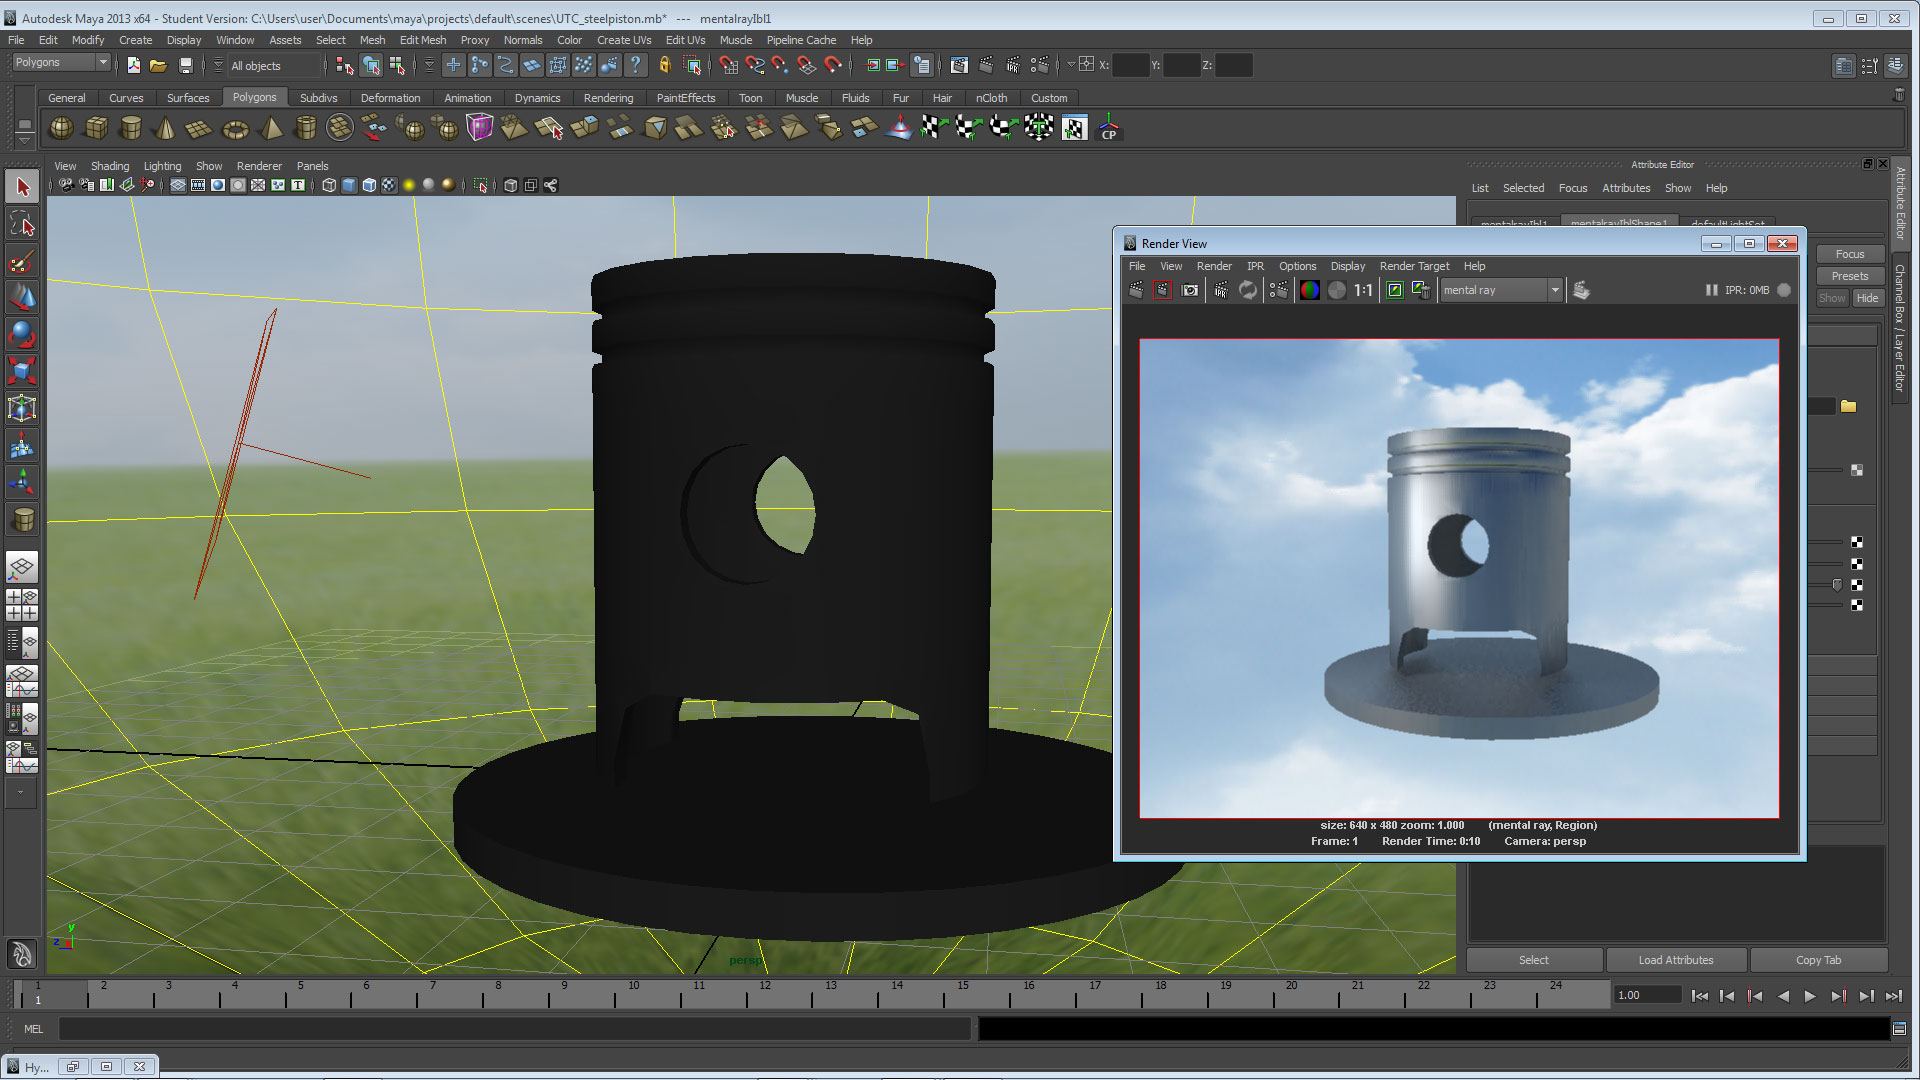Viewport: 1920px width, 1080px height.
Task: Select the Paint Selection tool
Action: pos(22,262)
